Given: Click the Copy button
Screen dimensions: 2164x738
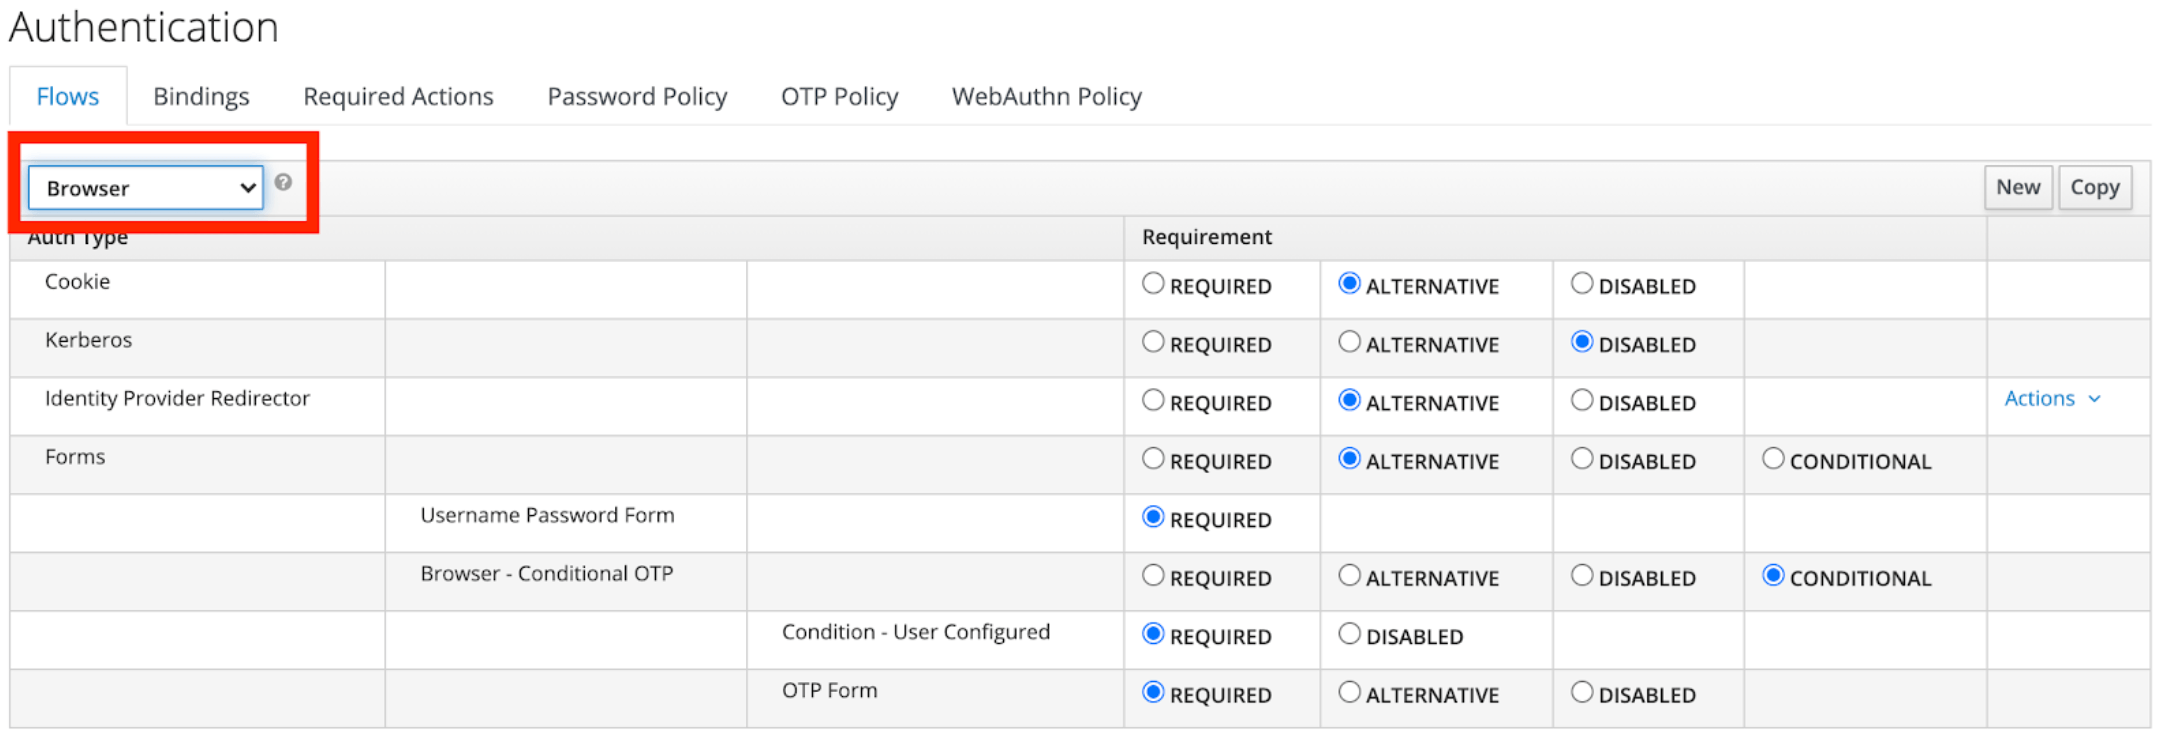Looking at the screenshot, I should [2095, 187].
